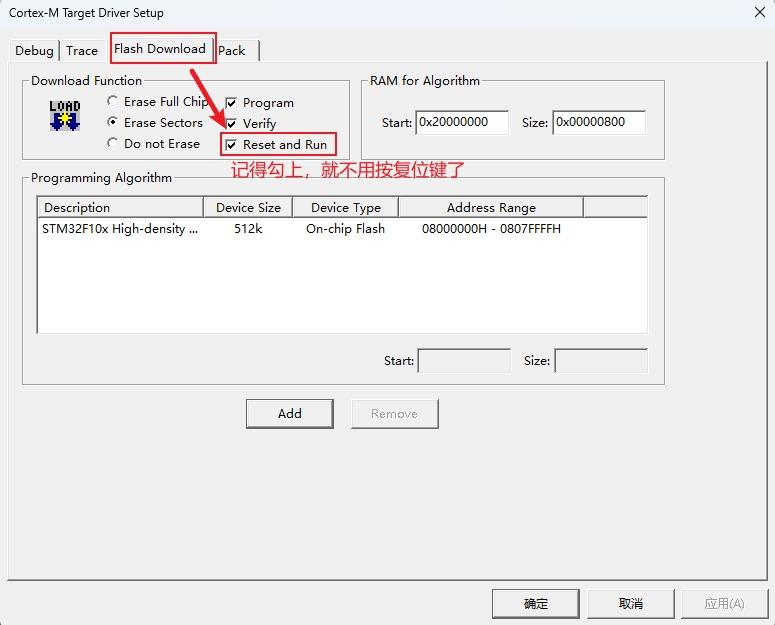Screen dimensions: 775x625
Task: Click the Remove button
Action: 394,414
